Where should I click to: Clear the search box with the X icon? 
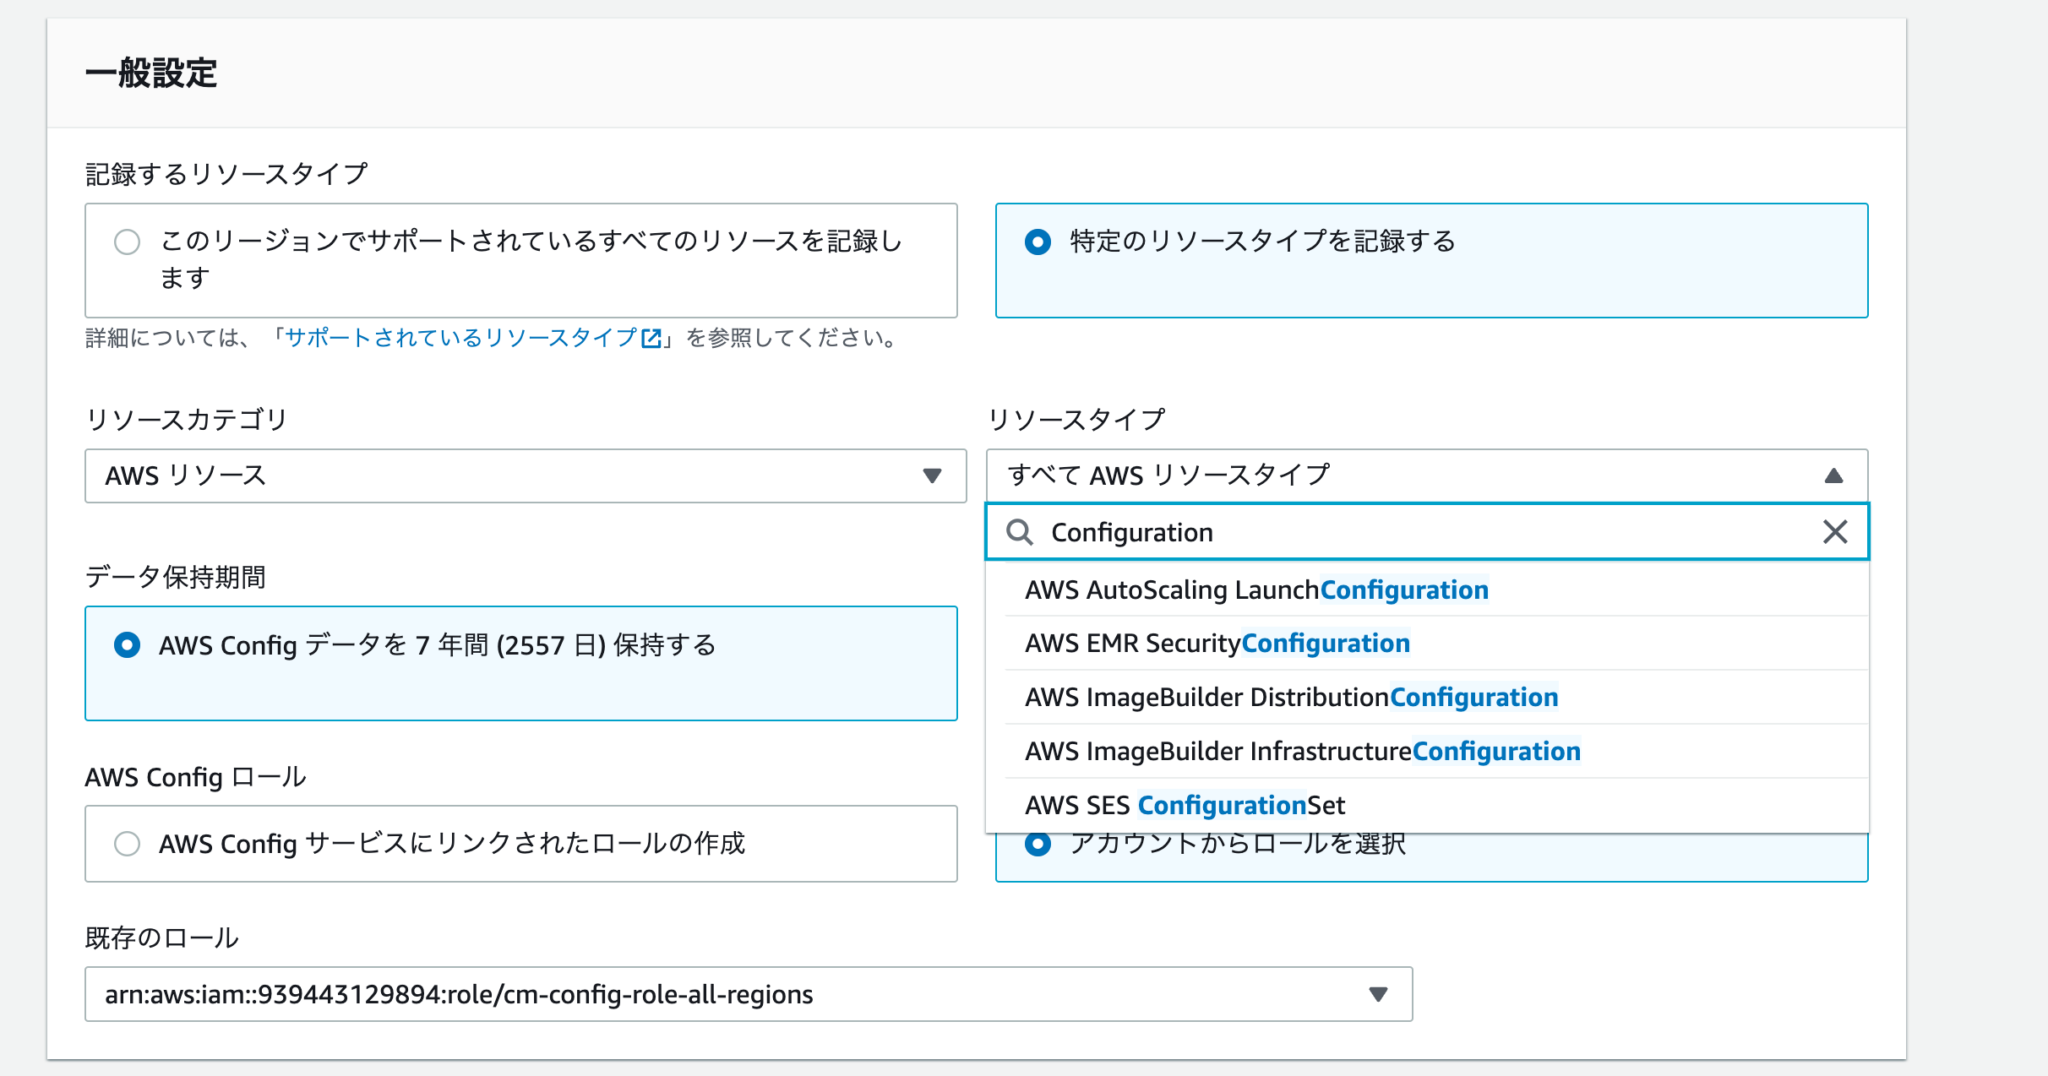[x=1836, y=532]
